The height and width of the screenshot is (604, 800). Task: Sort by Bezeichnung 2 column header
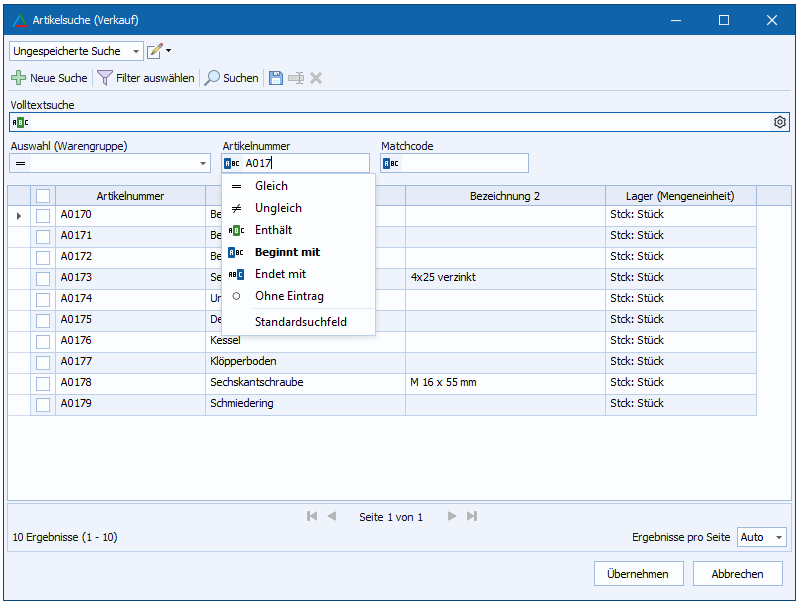pos(504,196)
